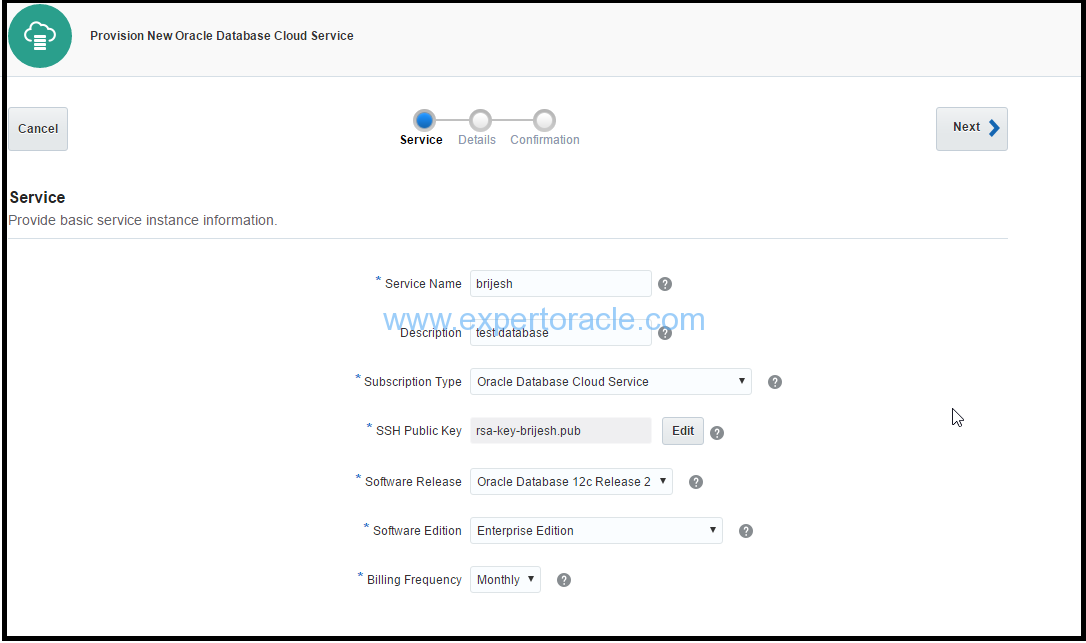Open help icon beside Software Edition

(746, 531)
